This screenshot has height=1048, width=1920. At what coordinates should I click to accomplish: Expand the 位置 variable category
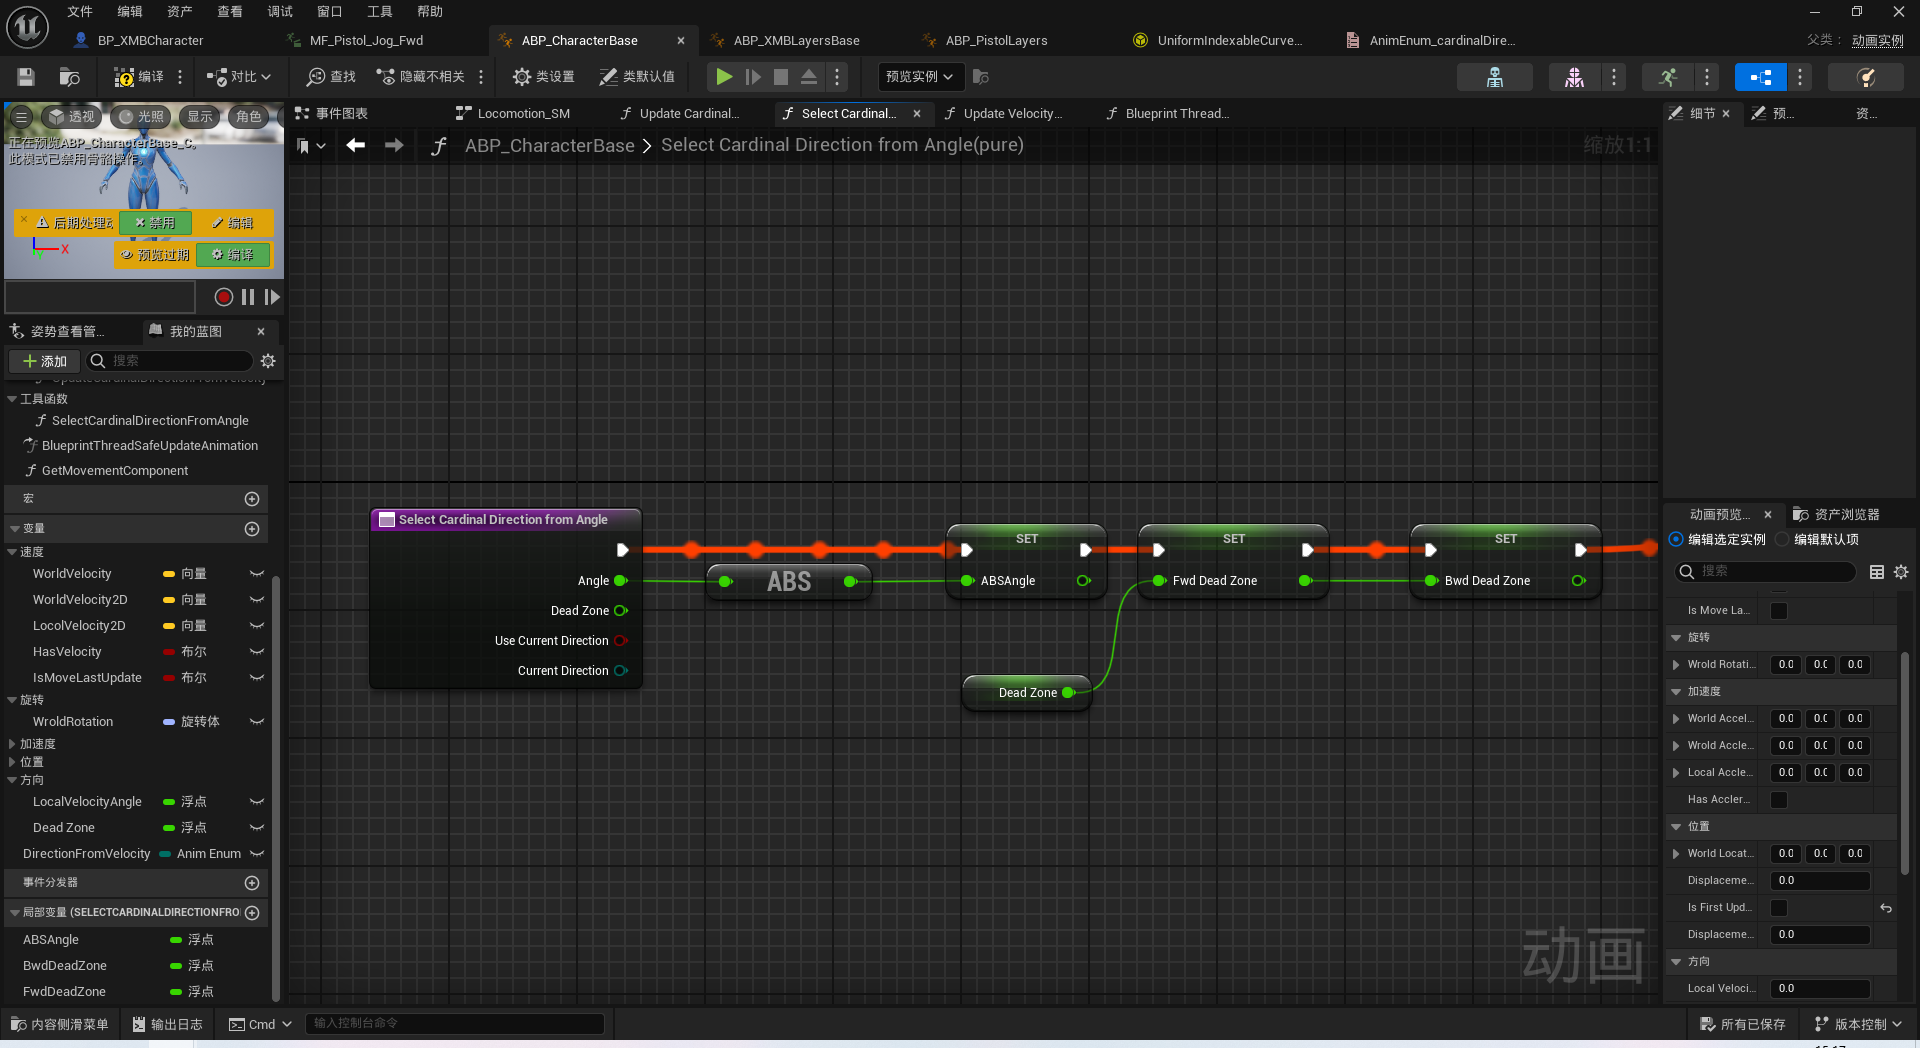tap(12, 762)
